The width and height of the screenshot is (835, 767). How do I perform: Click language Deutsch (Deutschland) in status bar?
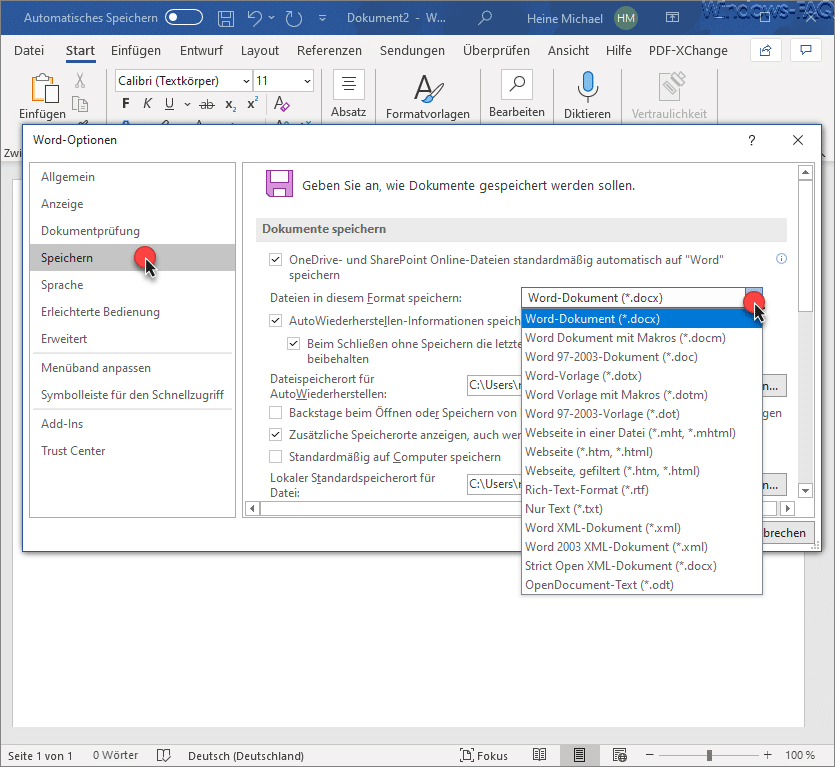[x=246, y=756]
